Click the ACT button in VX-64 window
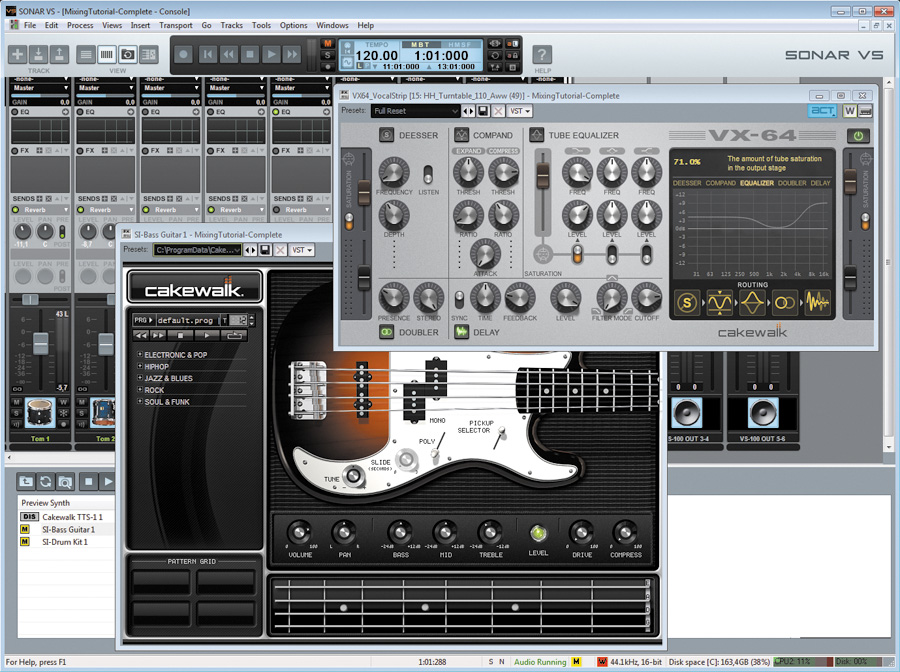The width and height of the screenshot is (900, 672). point(823,111)
